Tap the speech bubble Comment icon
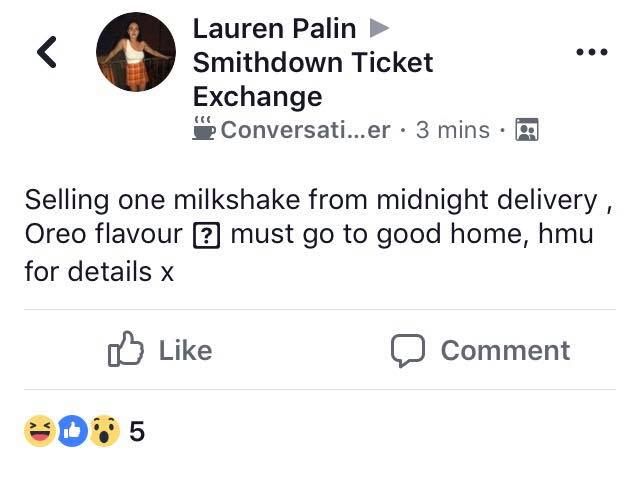 coord(408,350)
